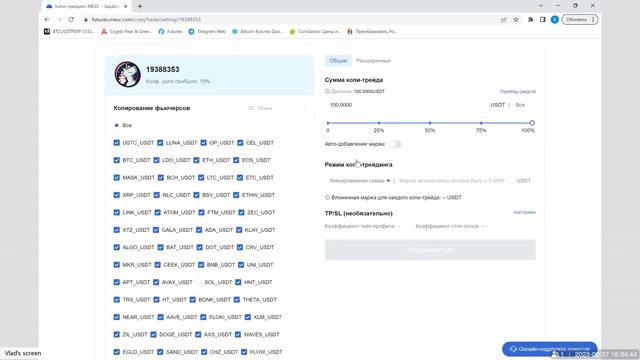The width and height of the screenshot is (640, 360).
Task: Select the 'Все' futures radio button
Action: (x=117, y=125)
